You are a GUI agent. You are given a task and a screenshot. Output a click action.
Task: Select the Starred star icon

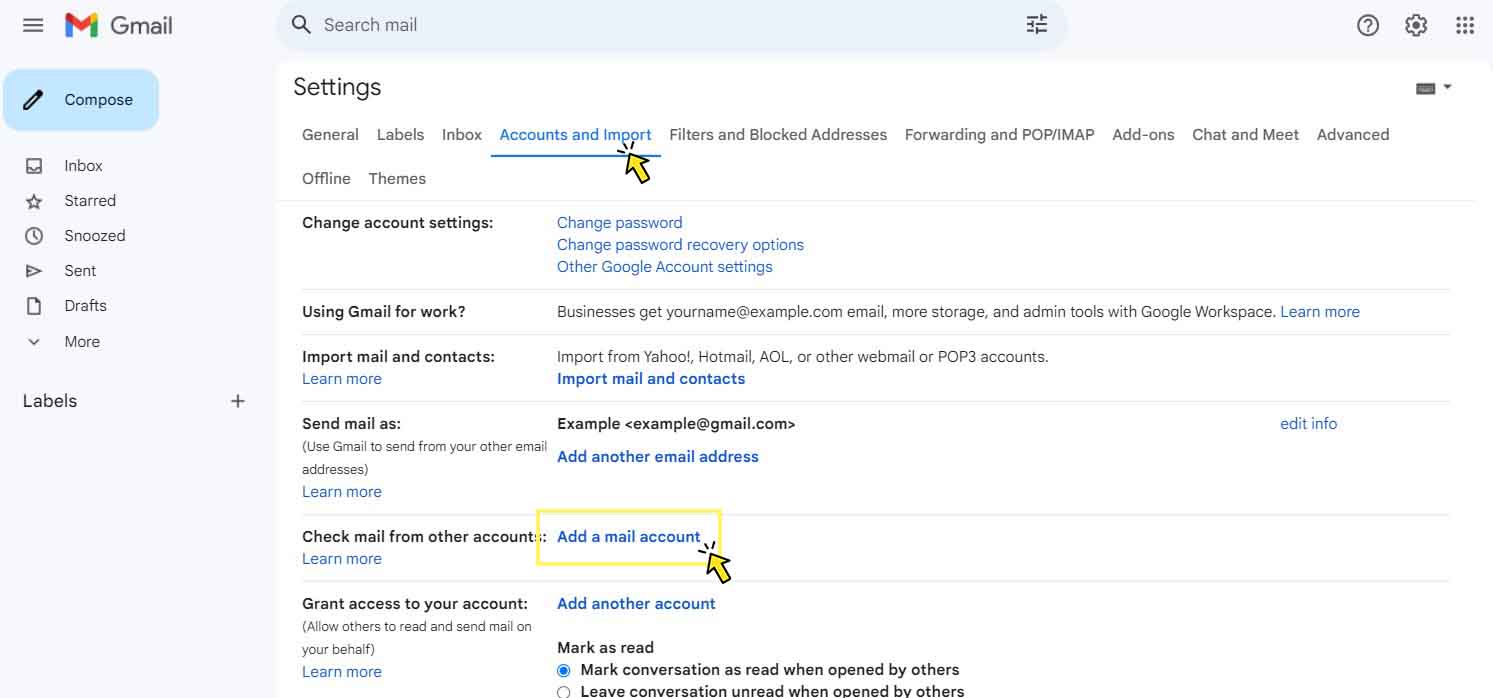click(33, 200)
